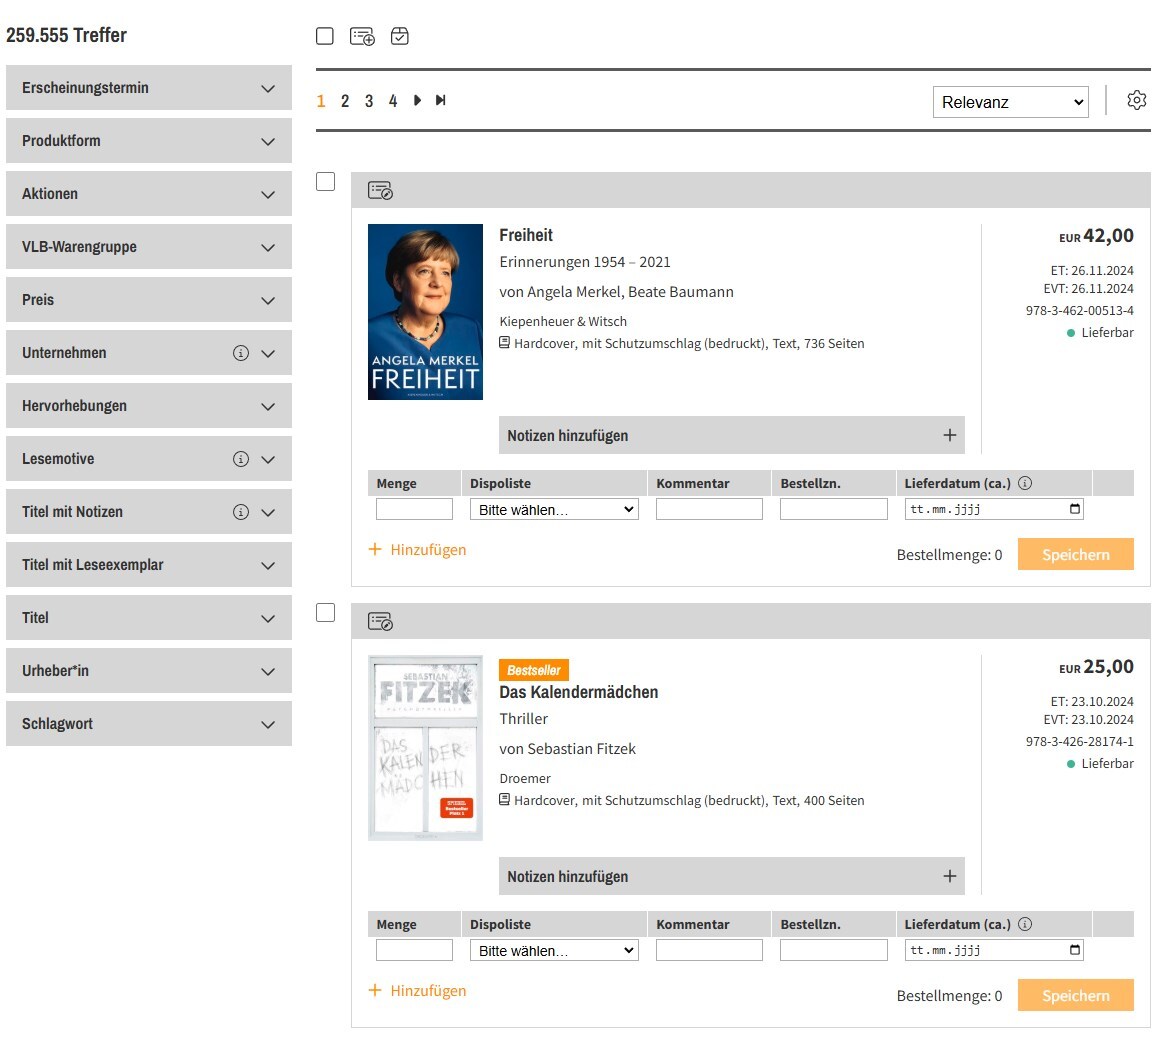Expand the Titel mit Leseexemplar filter

[x=149, y=565]
